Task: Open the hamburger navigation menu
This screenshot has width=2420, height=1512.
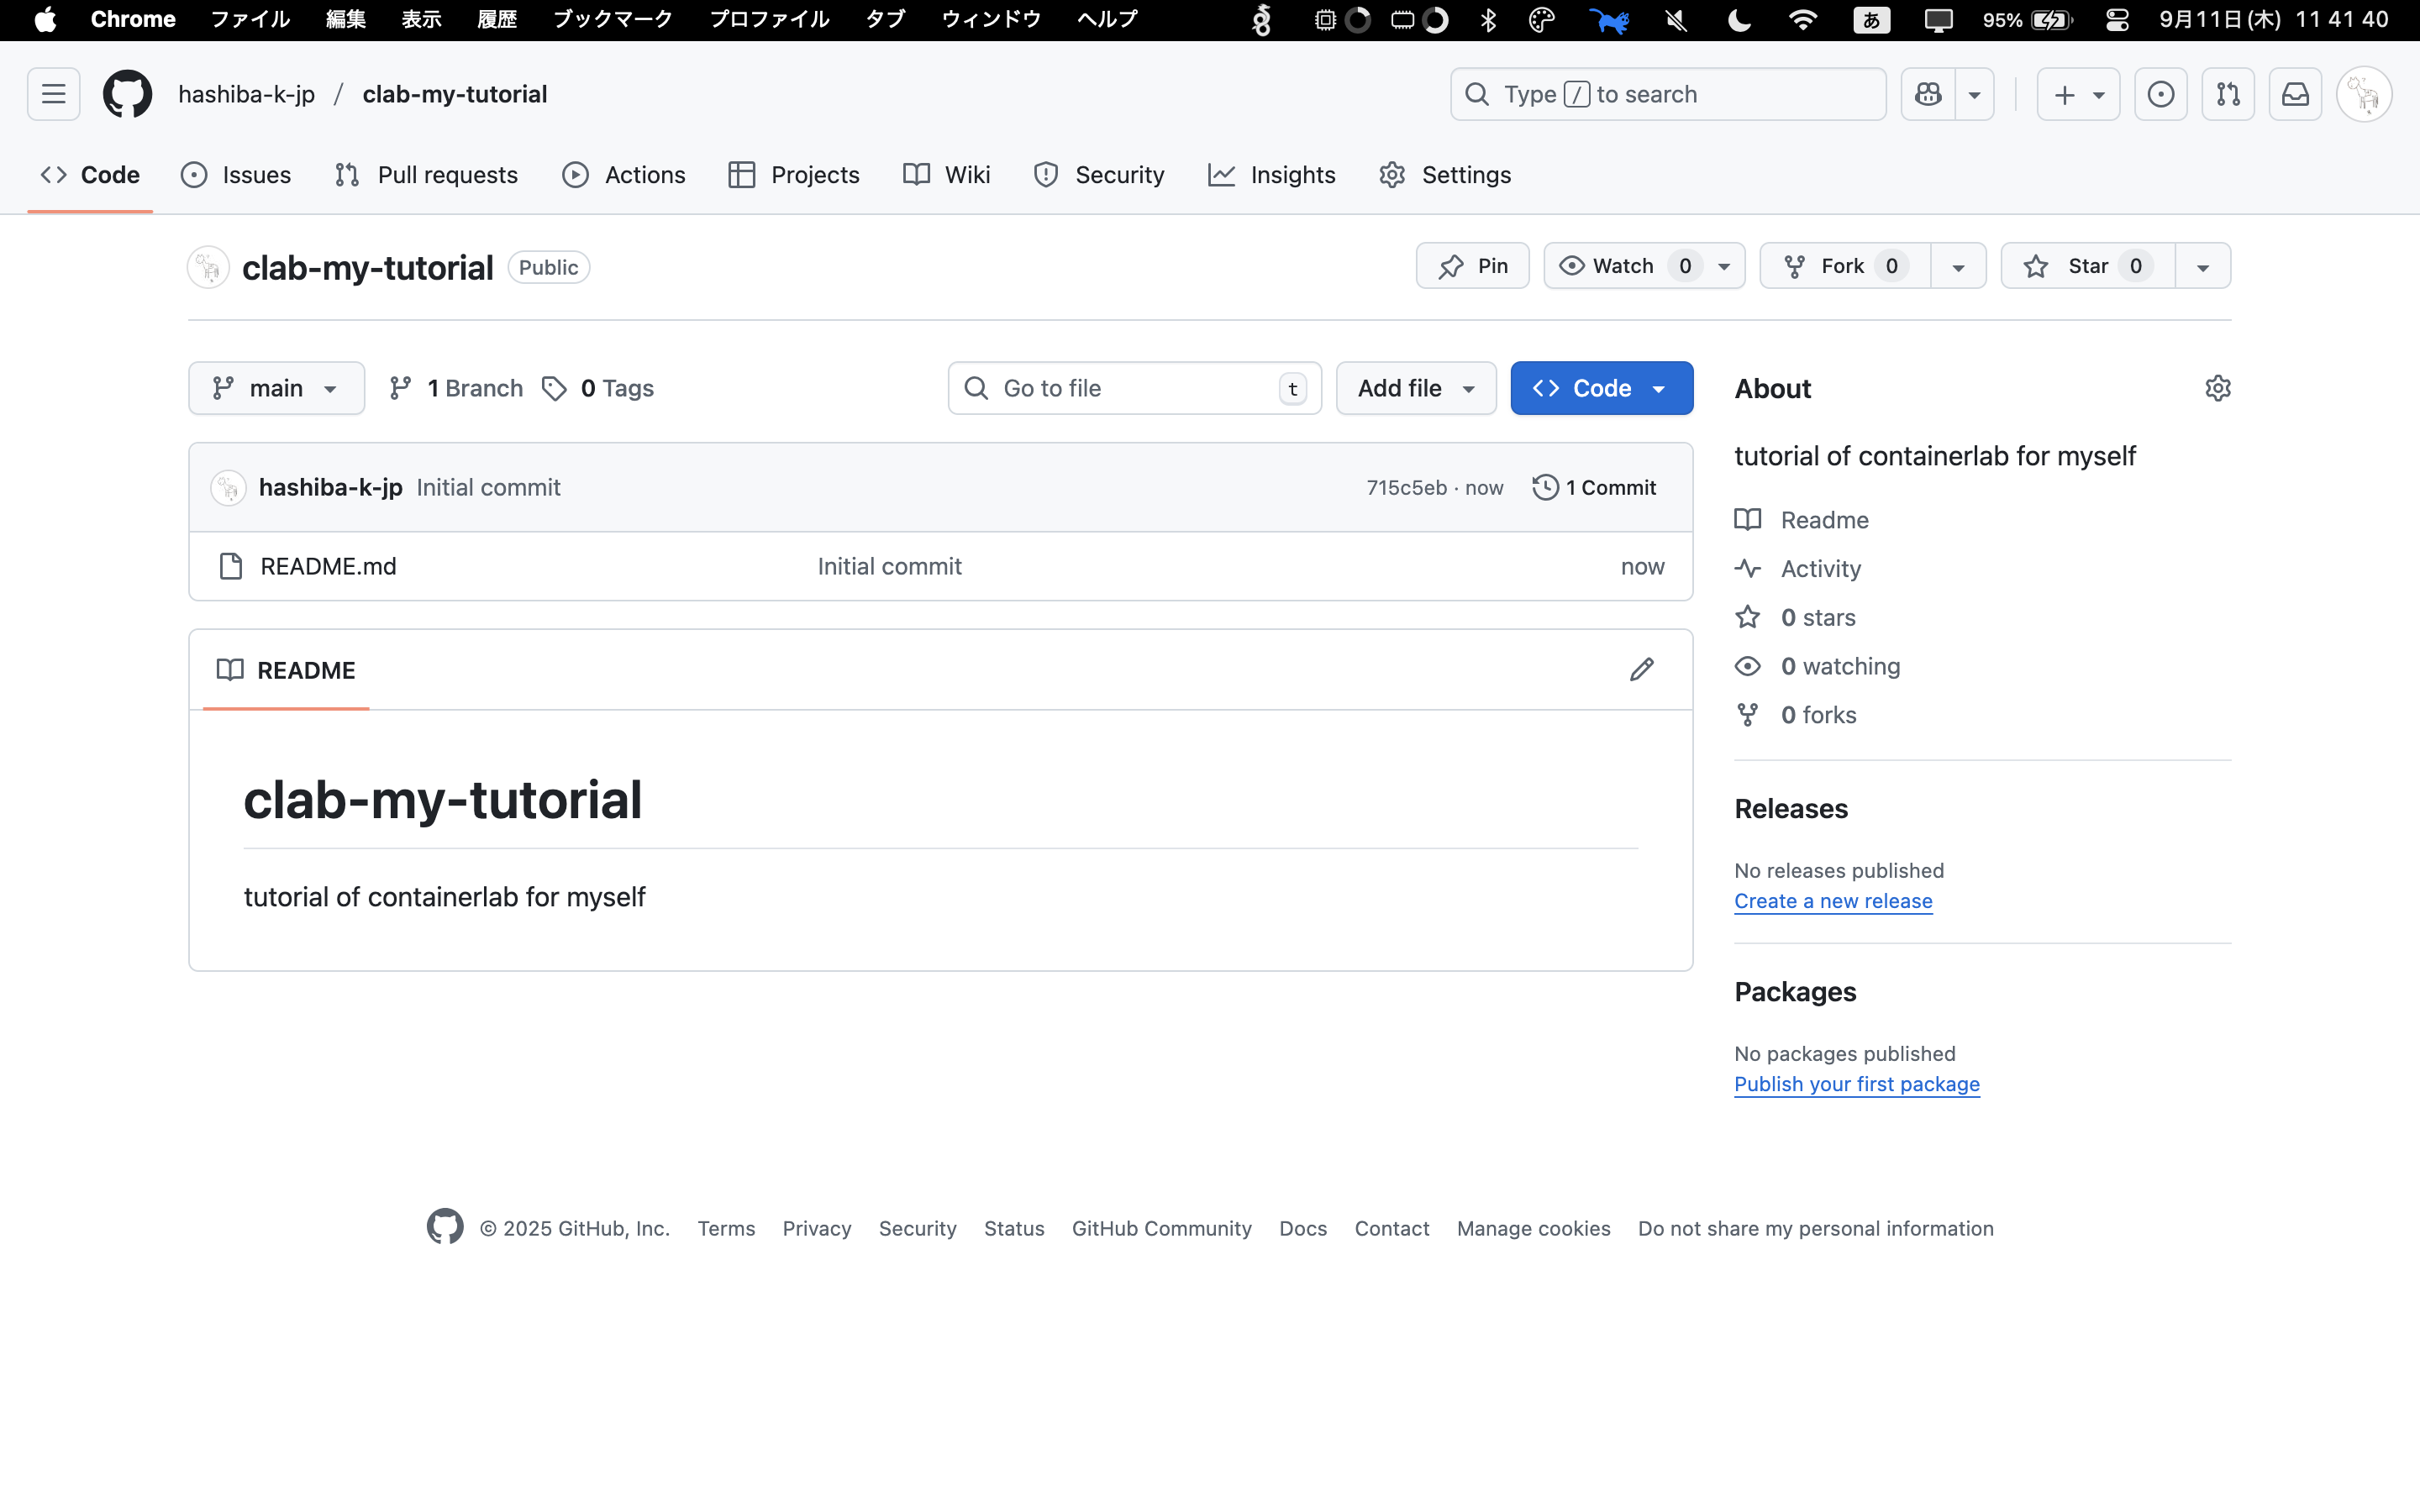Action: [x=53, y=94]
